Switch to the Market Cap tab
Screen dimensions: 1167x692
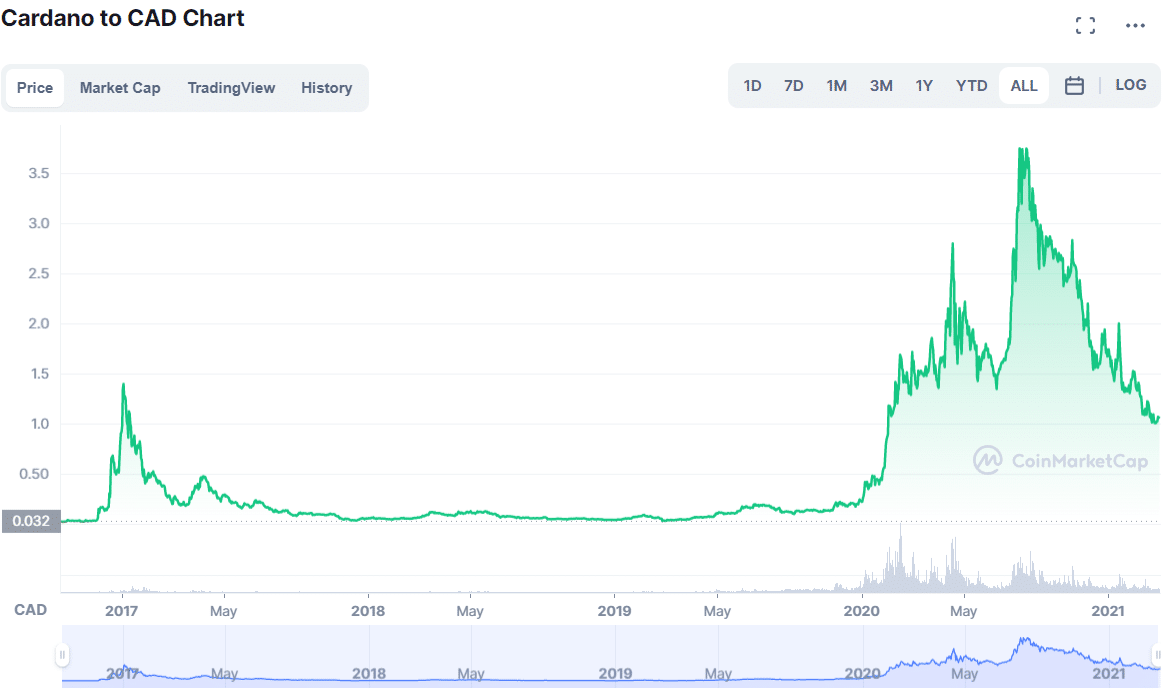pyautogui.click(x=120, y=88)
